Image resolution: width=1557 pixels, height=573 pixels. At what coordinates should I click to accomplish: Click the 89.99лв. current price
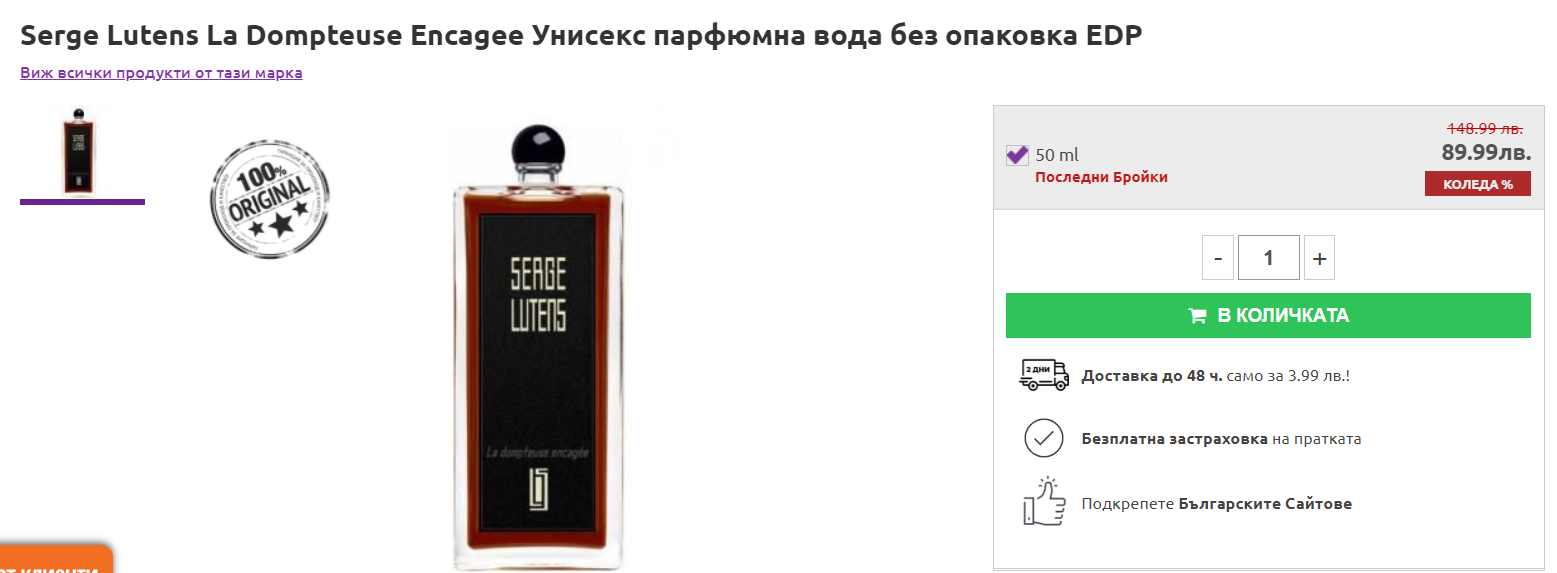1486,152
